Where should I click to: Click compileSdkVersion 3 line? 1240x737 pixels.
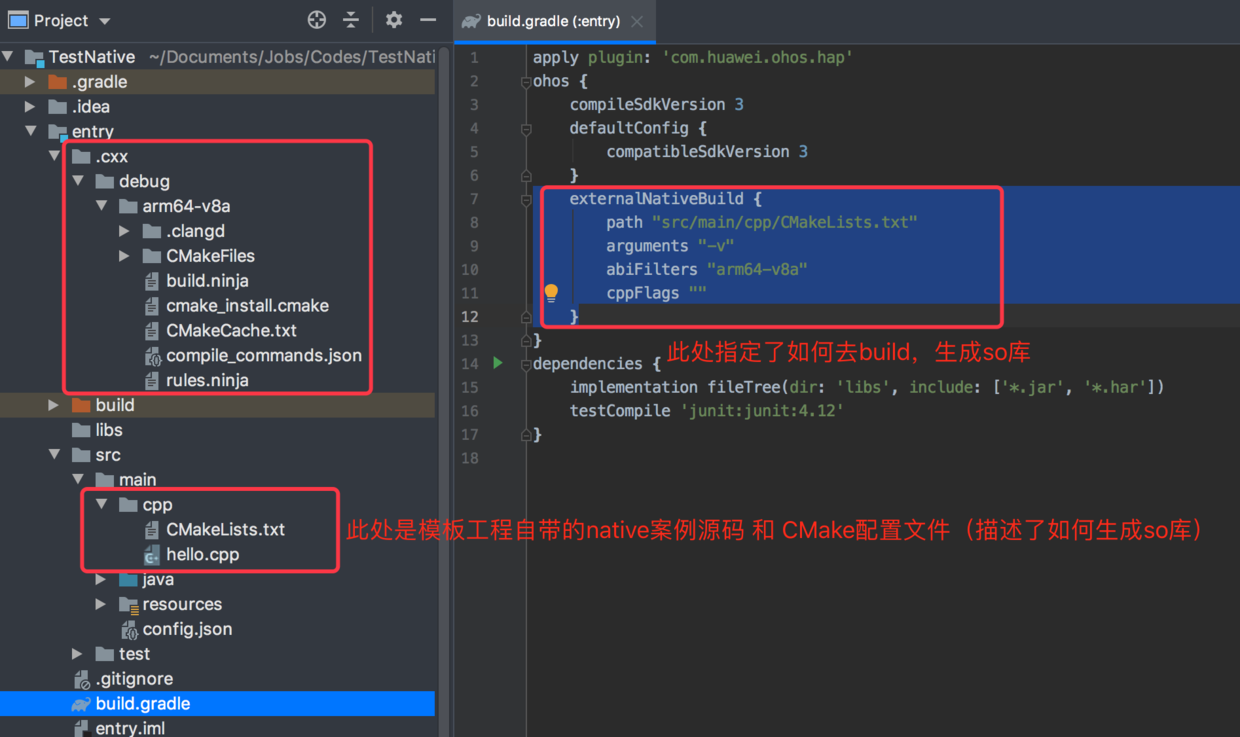657,104
